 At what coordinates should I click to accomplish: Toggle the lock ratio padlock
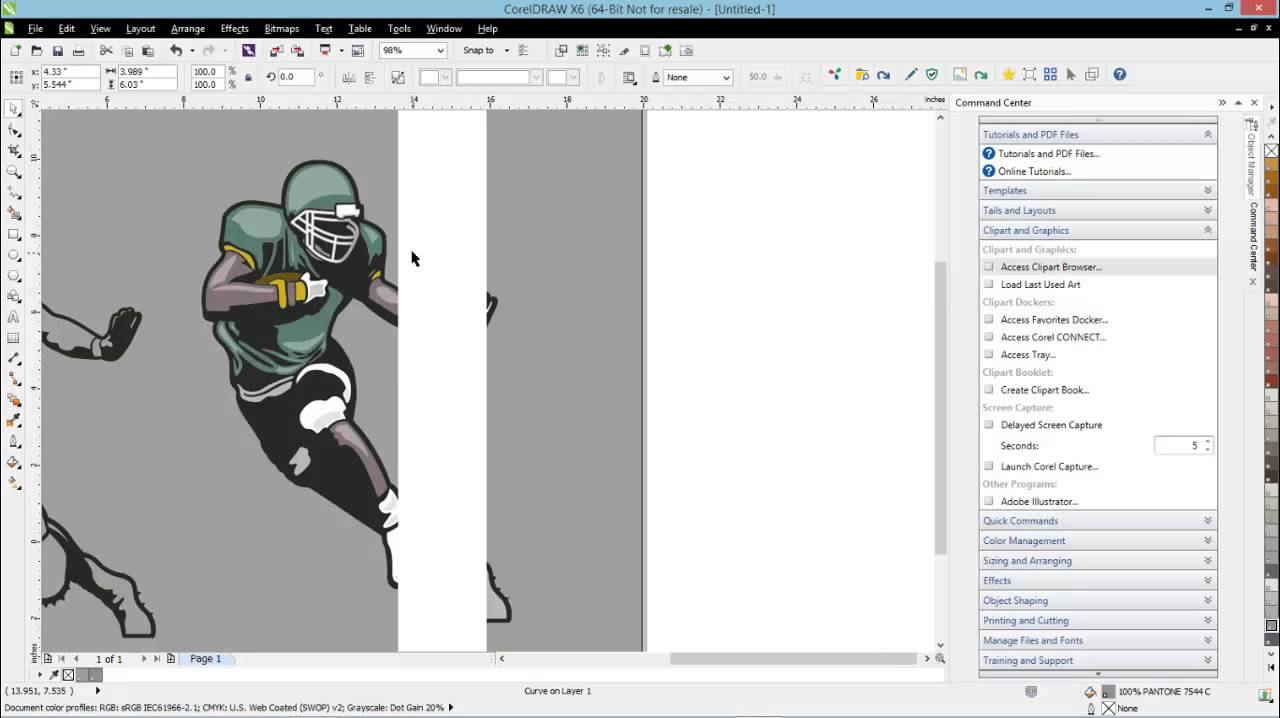pos(247,77)
